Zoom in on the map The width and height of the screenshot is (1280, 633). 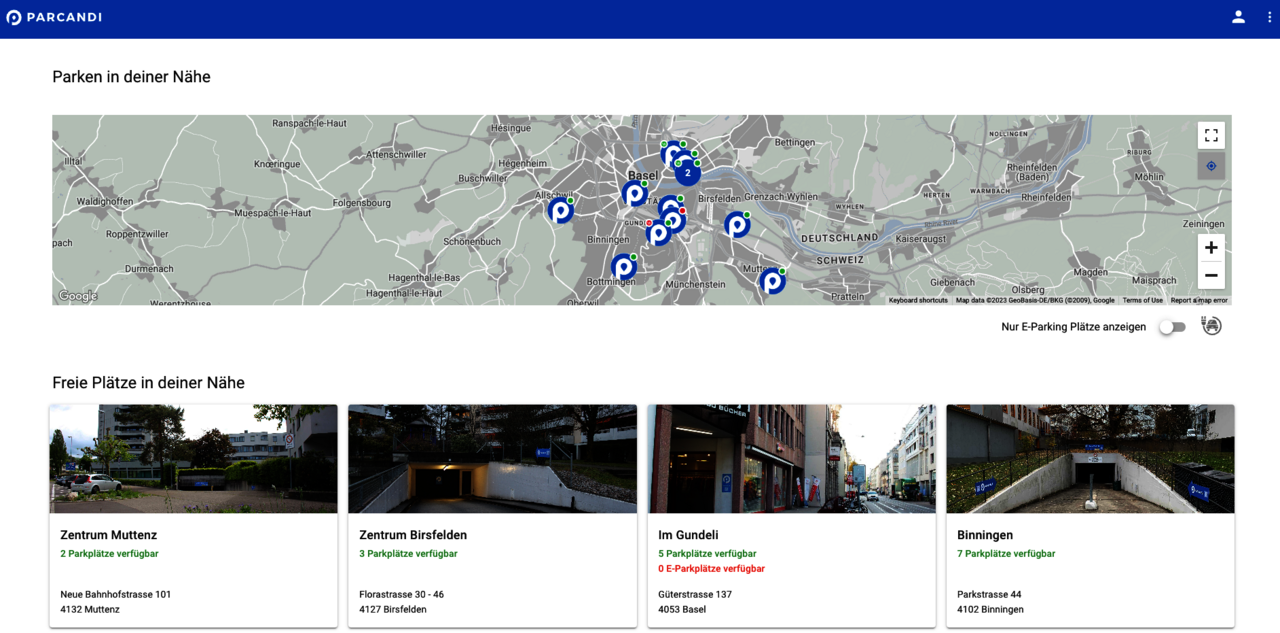pos(1211,248)
